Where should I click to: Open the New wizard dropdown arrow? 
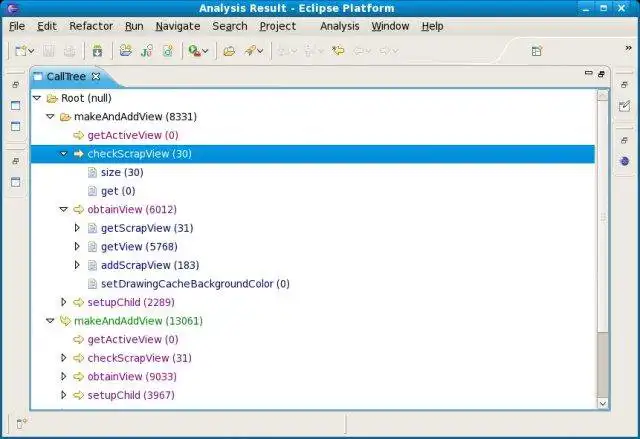(x=31, y=51)
